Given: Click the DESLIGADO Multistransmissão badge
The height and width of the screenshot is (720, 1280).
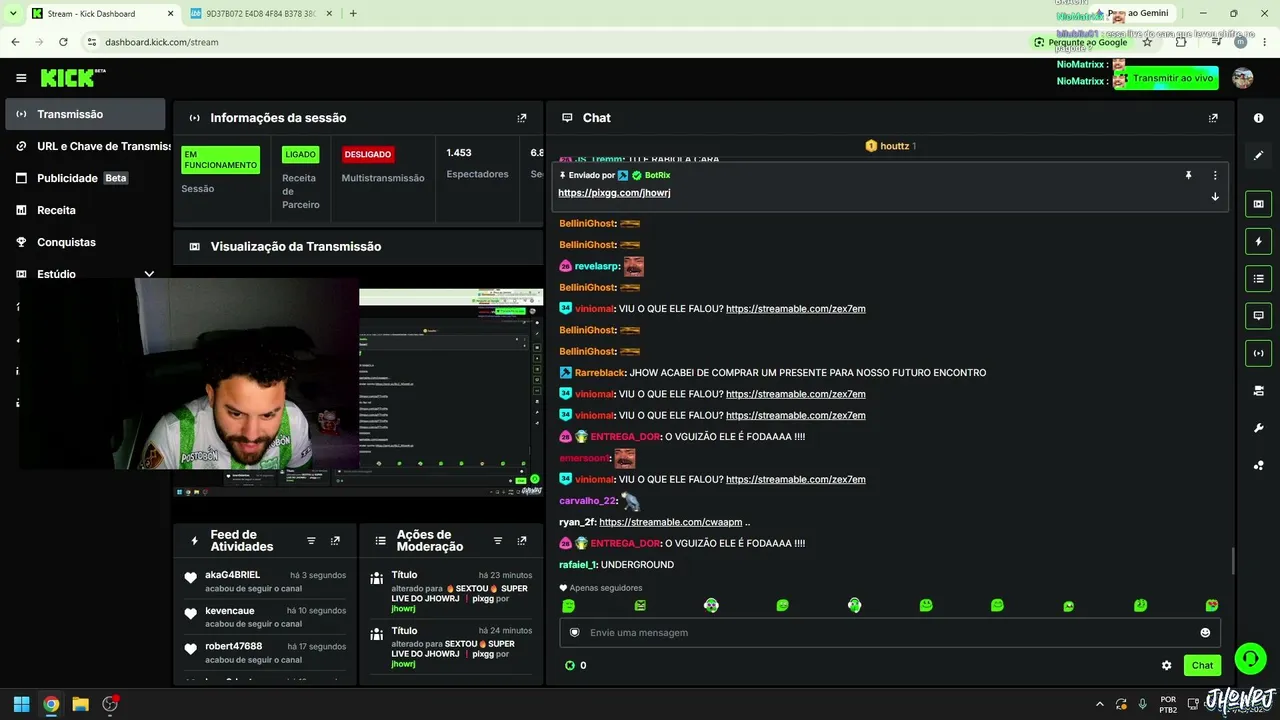Looking at the screenshot, I should click(x=367, y=155).
